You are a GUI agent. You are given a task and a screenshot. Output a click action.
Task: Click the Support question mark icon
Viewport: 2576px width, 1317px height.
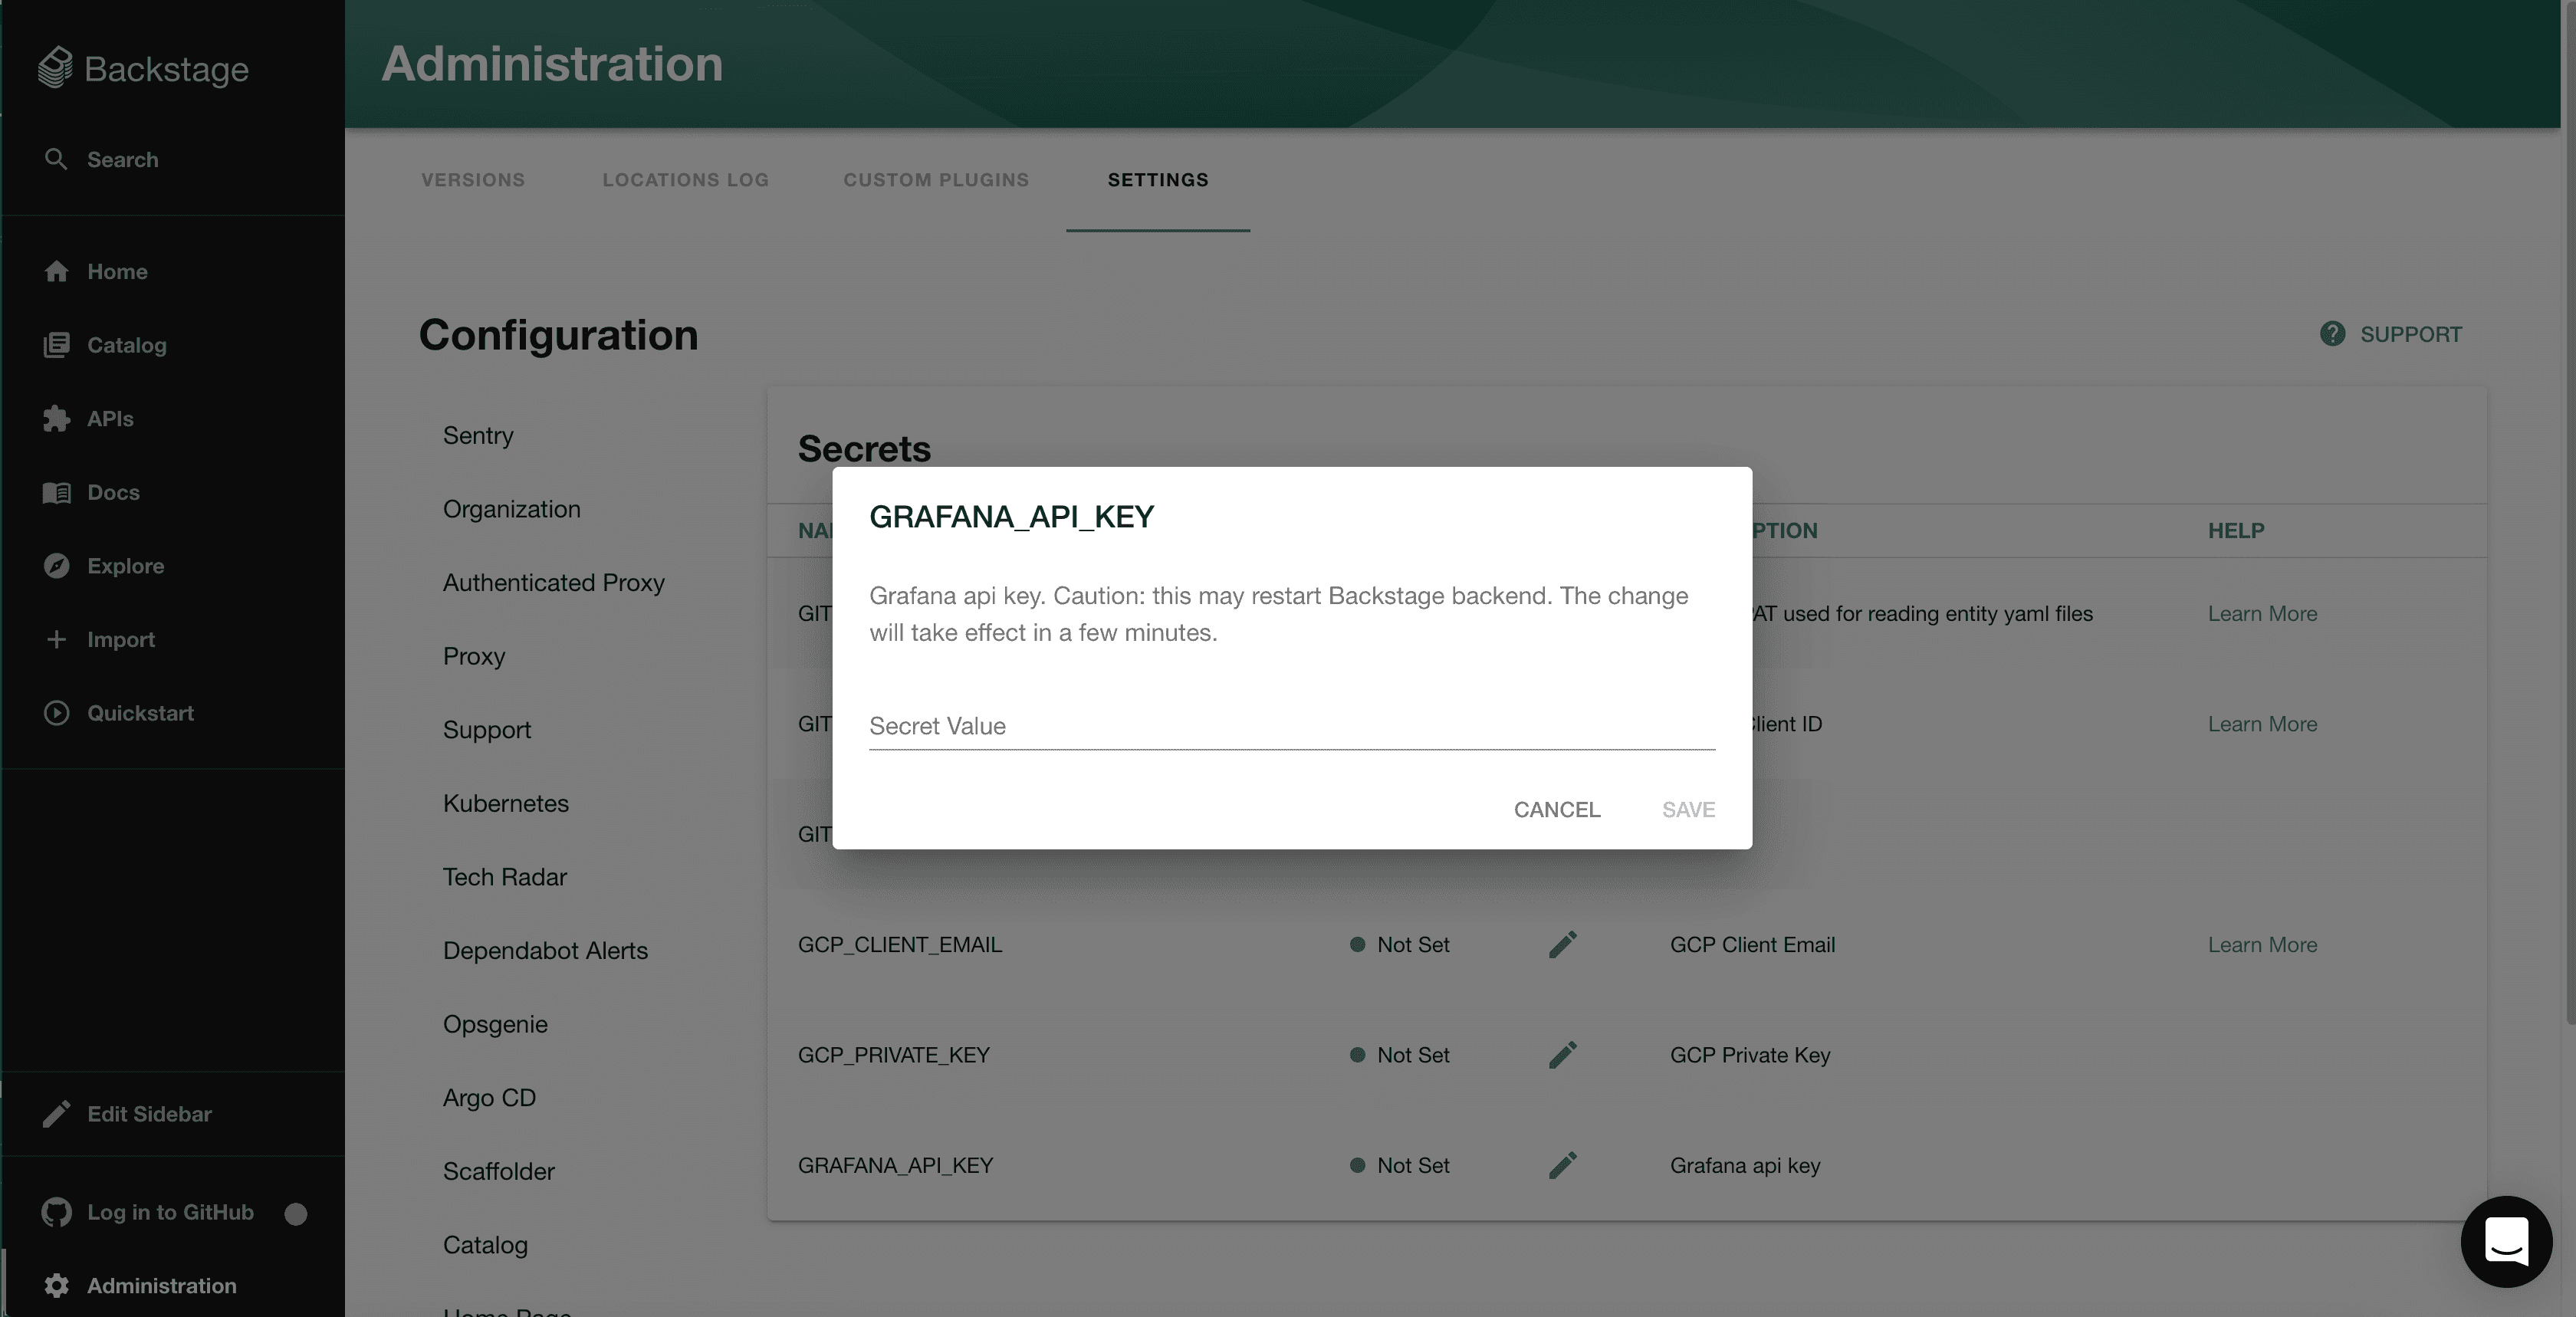pos(2332,334)
